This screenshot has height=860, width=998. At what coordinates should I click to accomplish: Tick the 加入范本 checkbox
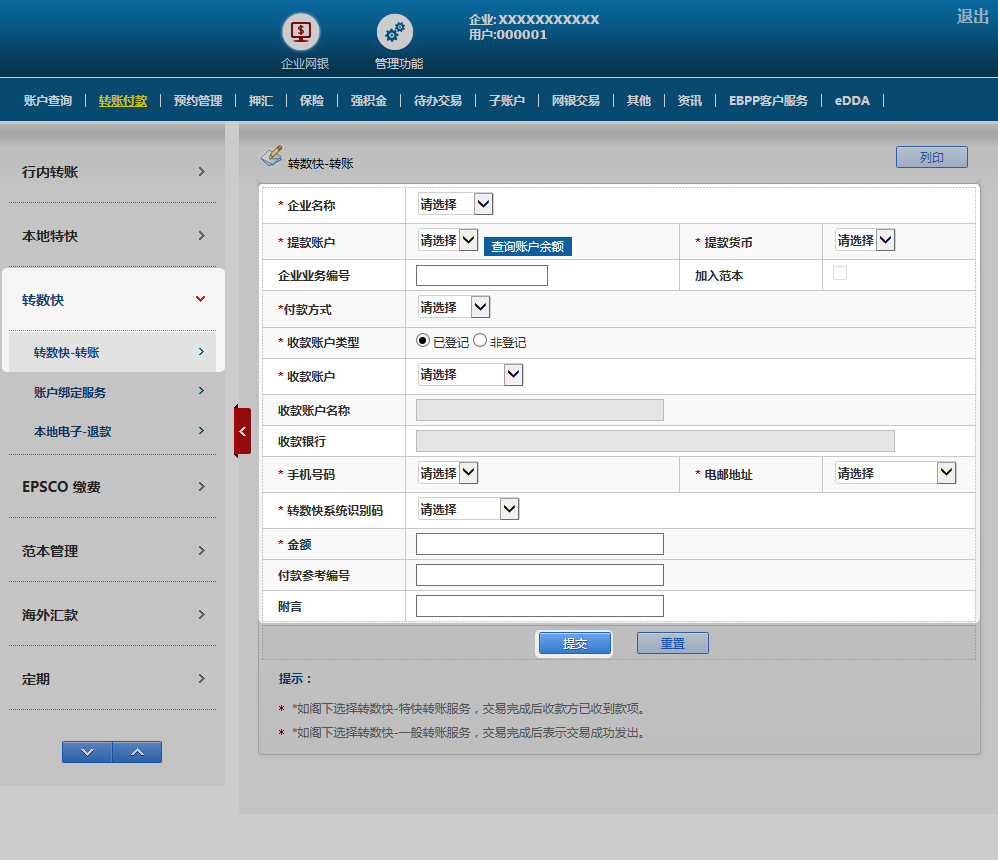pos(840,274)
